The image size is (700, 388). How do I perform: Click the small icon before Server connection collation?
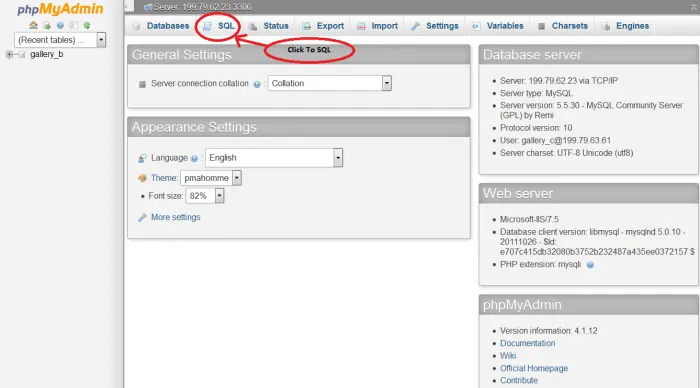pos(142,84)
